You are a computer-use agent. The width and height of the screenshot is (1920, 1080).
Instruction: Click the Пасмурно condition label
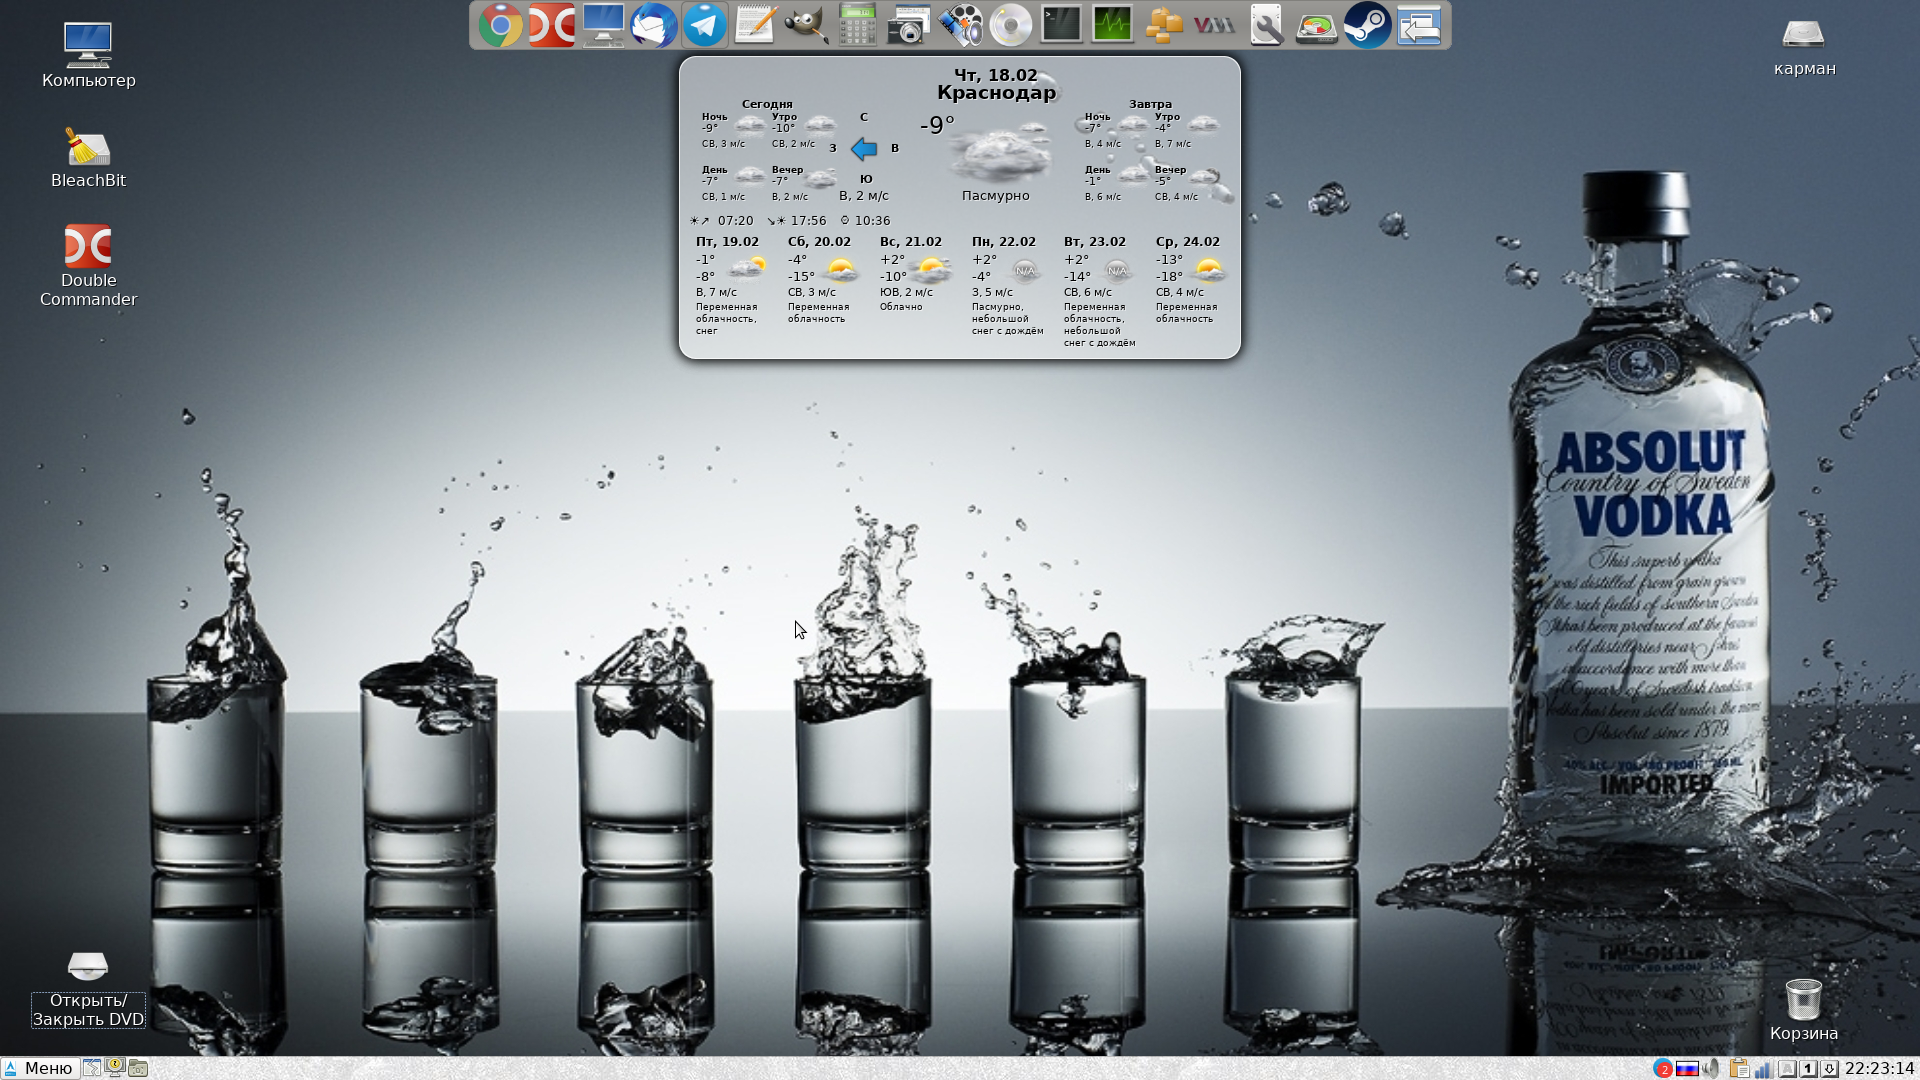pos(995,196)
